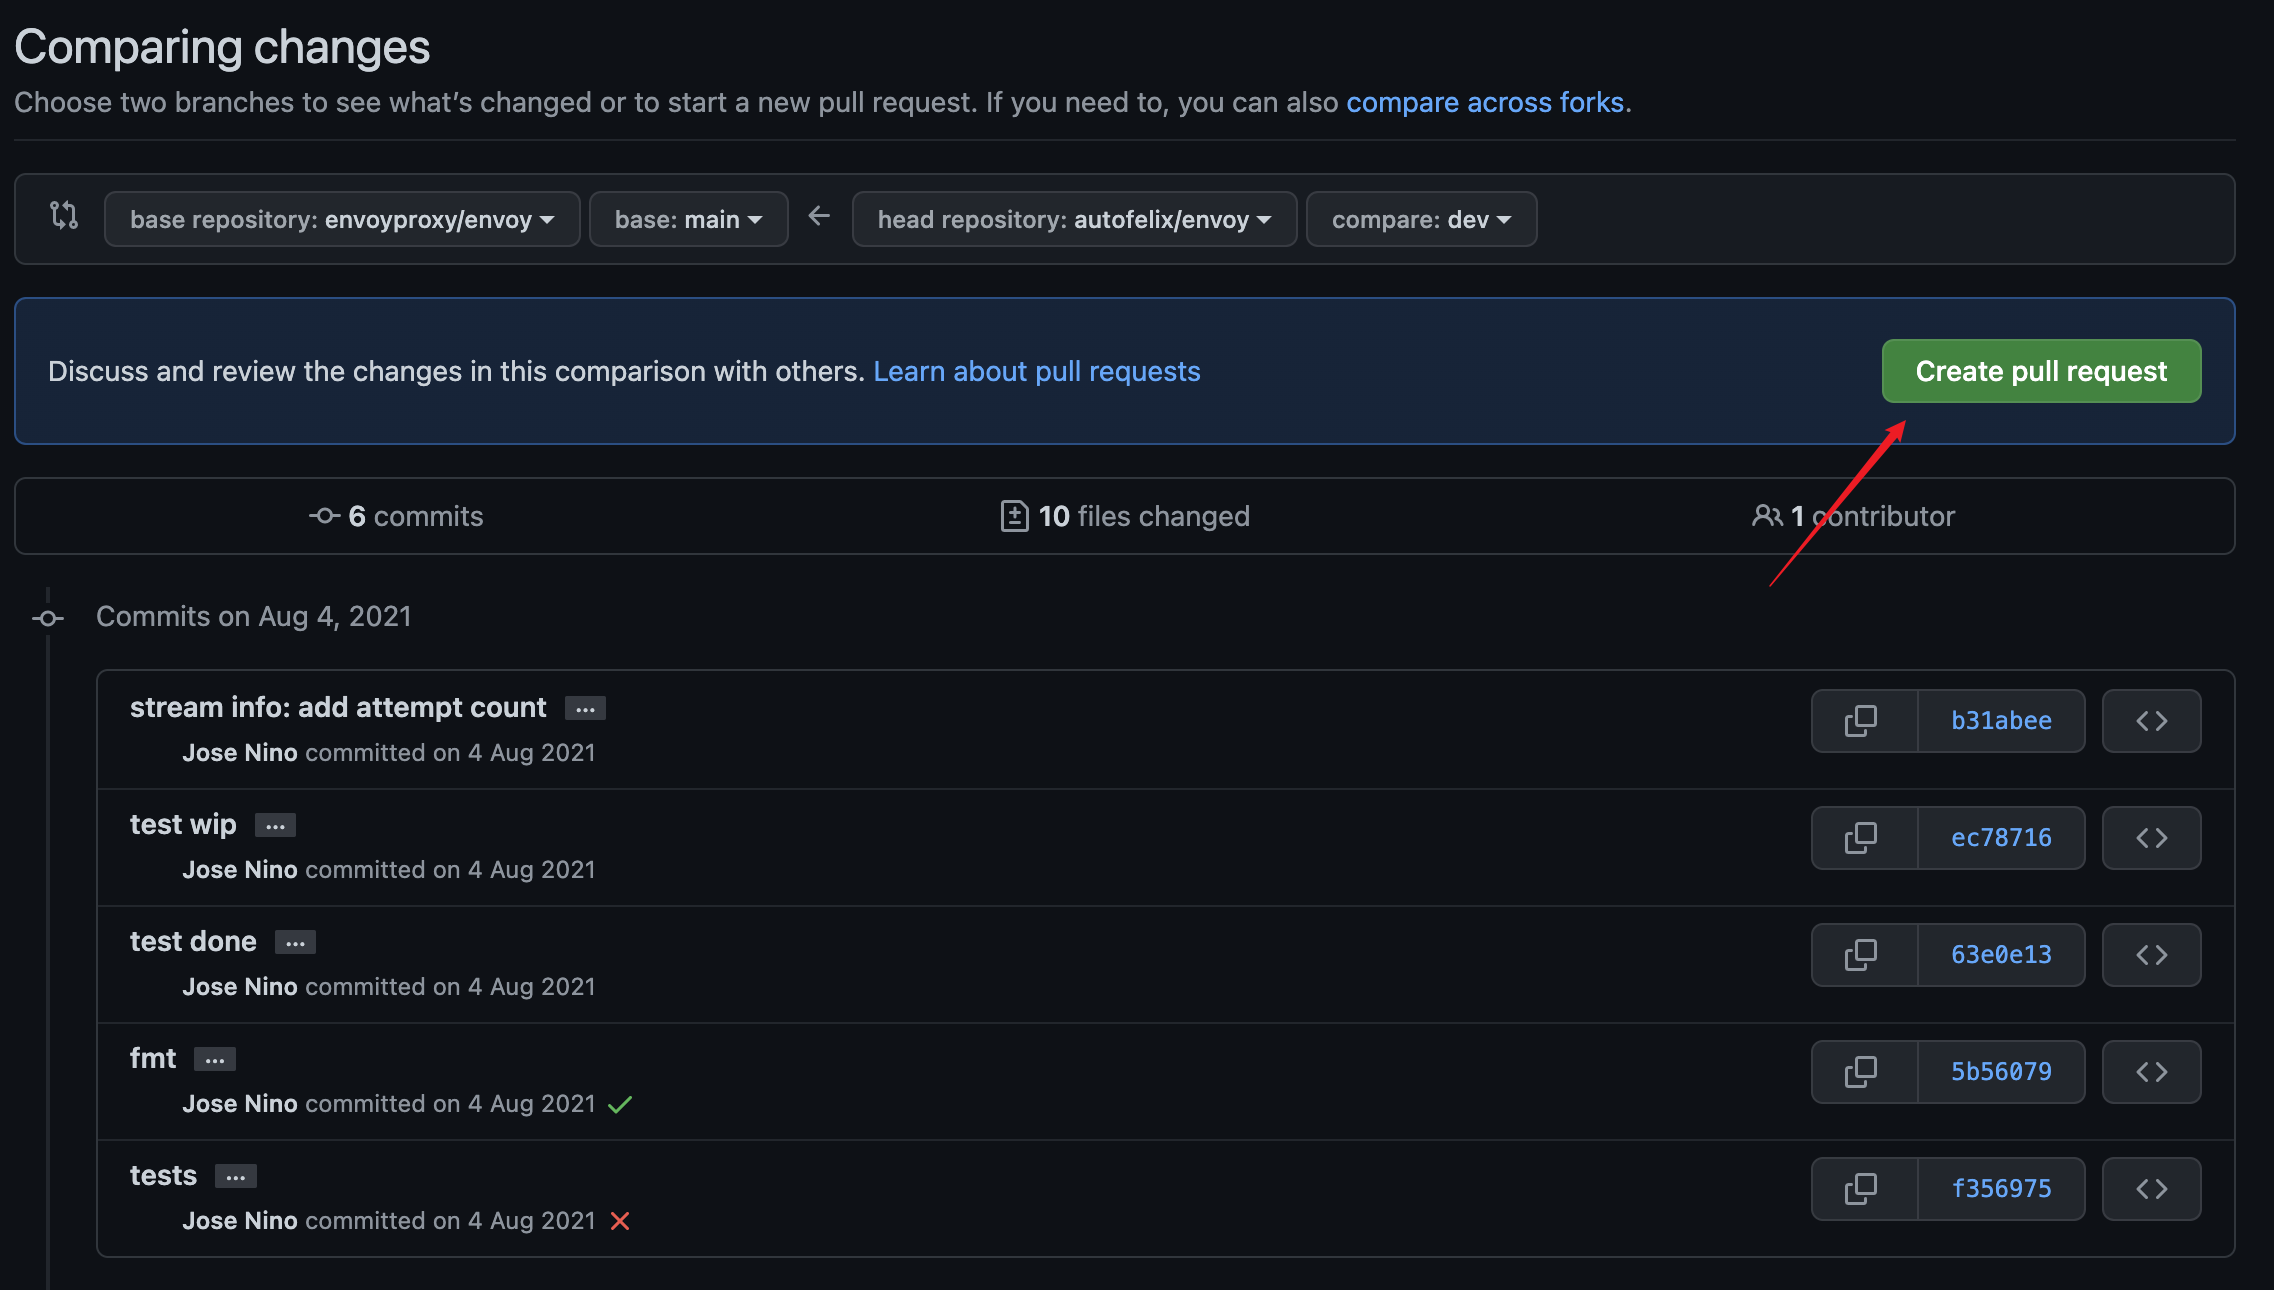
Task: Open commit hash ec78716
Action: point(2001,838)
